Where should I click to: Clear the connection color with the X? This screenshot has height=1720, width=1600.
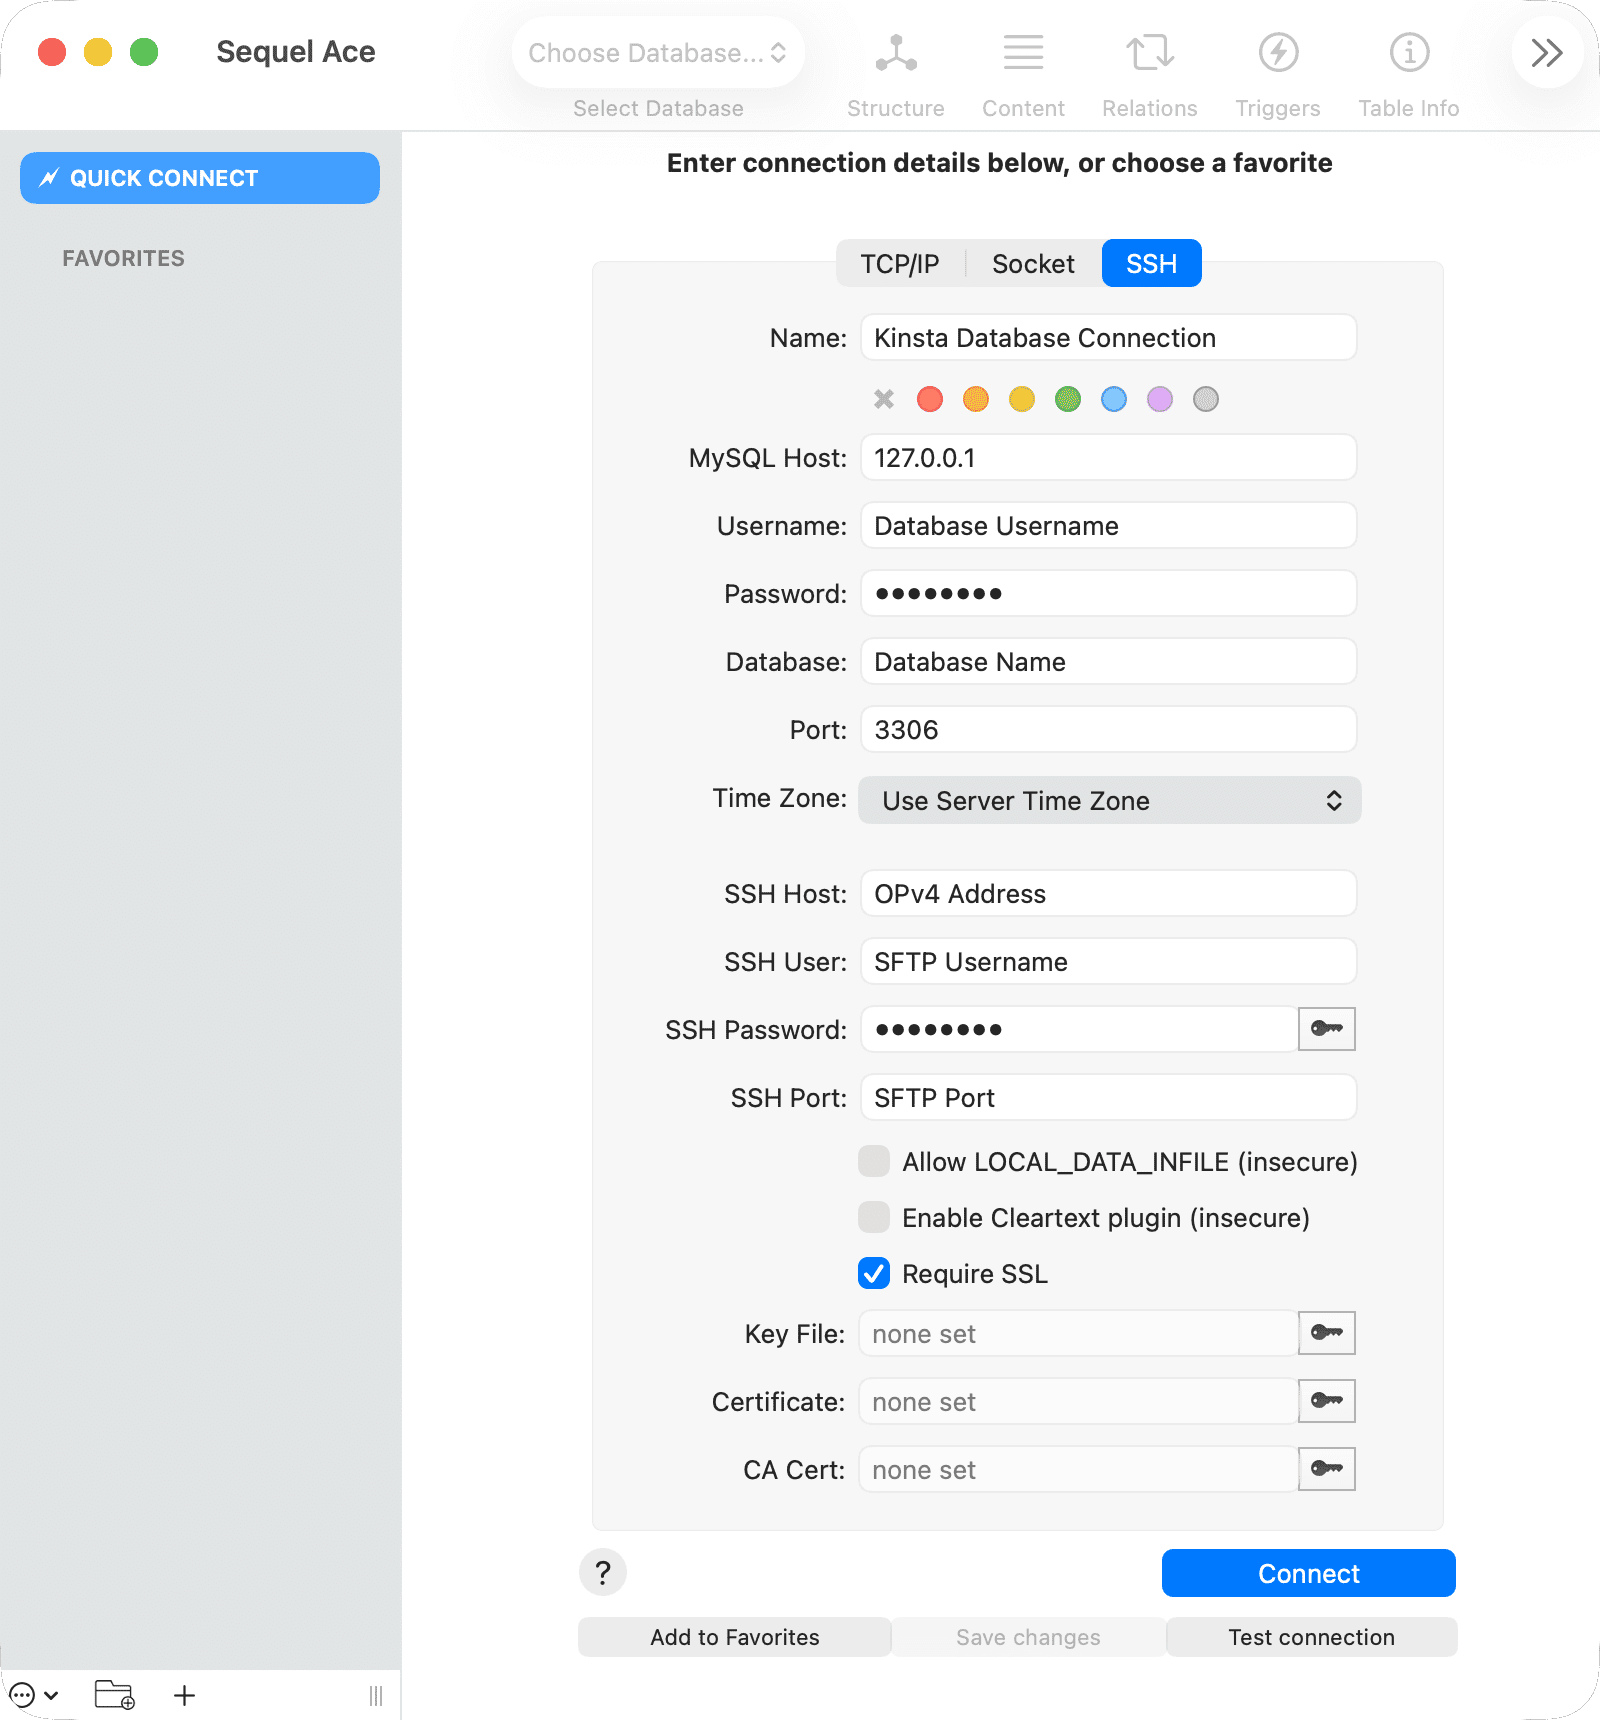884,399
